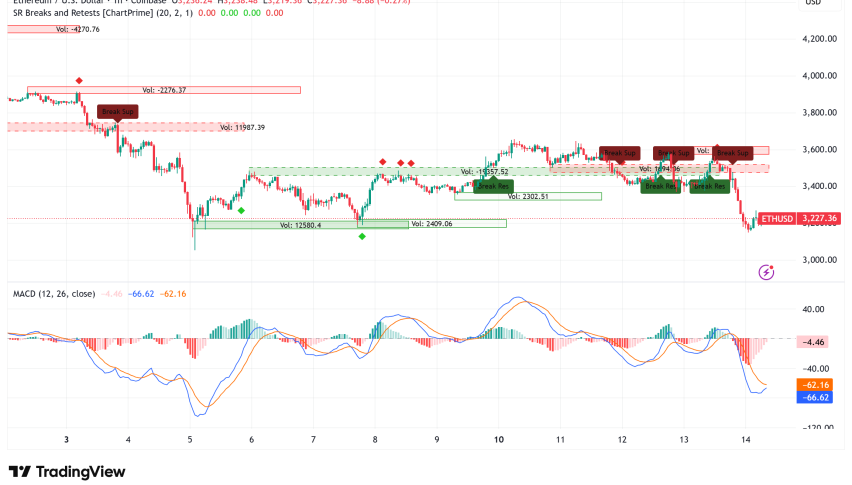
Task: Click the -4.46 histogram value label
Action: (x=820, y=342)
